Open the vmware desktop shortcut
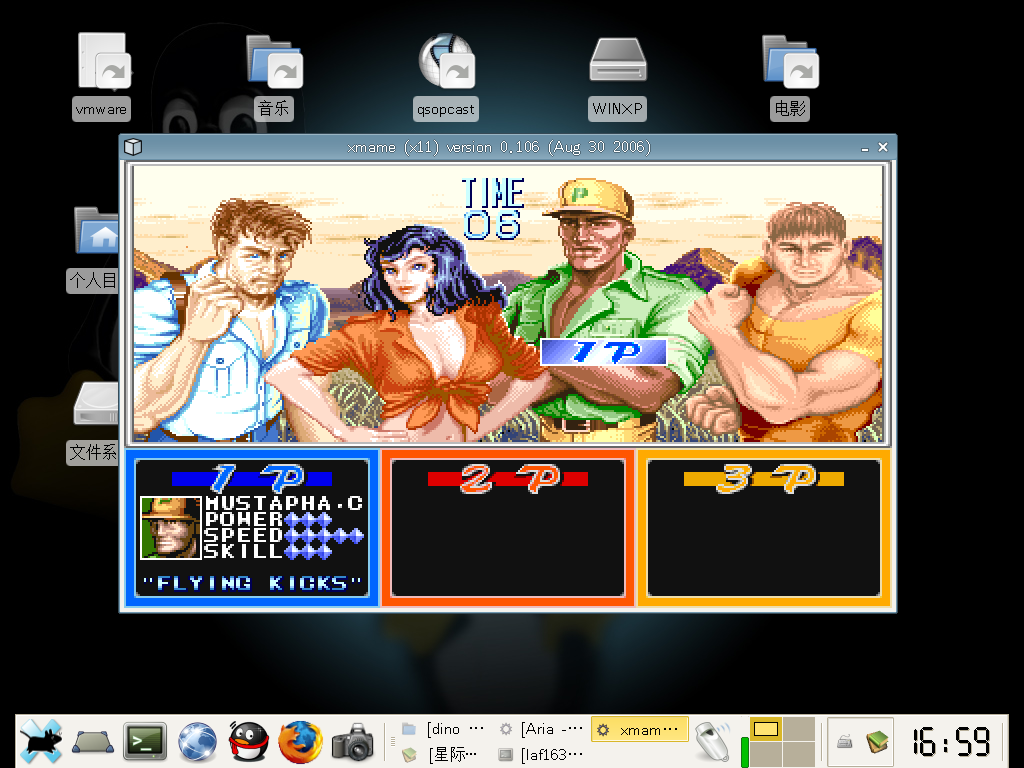1024x768 pixels. coord(101,76)
